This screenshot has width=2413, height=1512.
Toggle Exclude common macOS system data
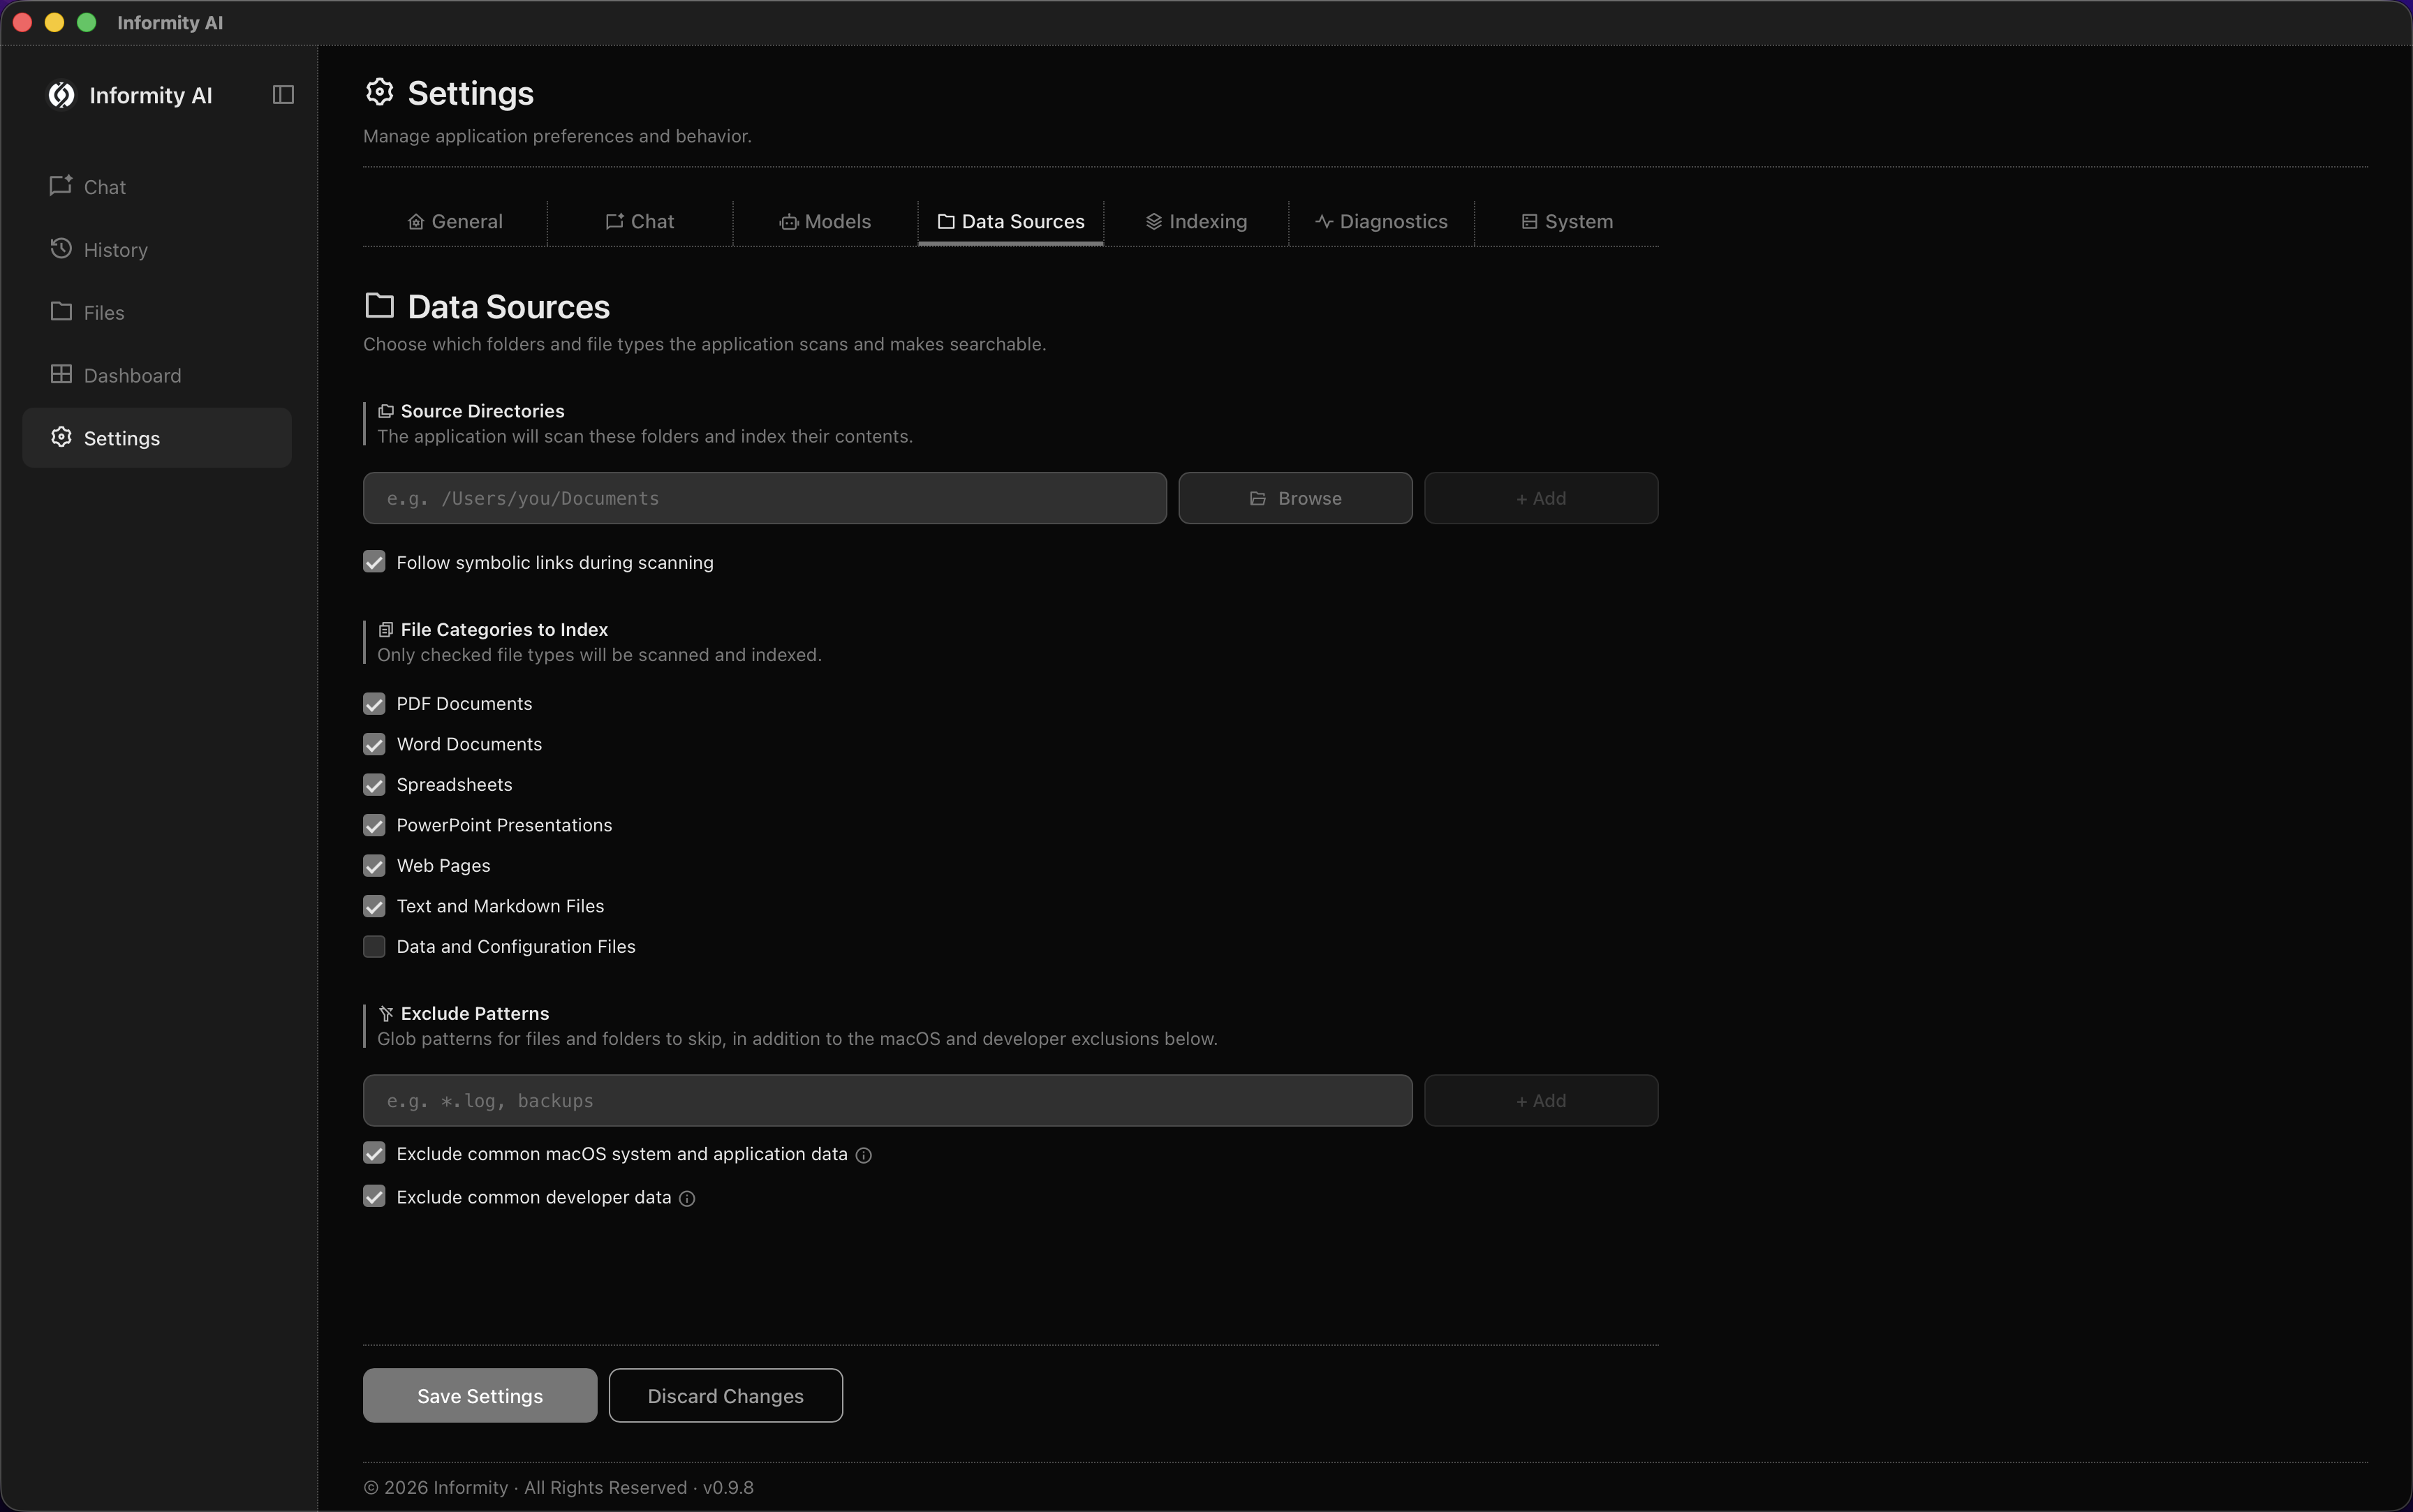pos(374,1154)
